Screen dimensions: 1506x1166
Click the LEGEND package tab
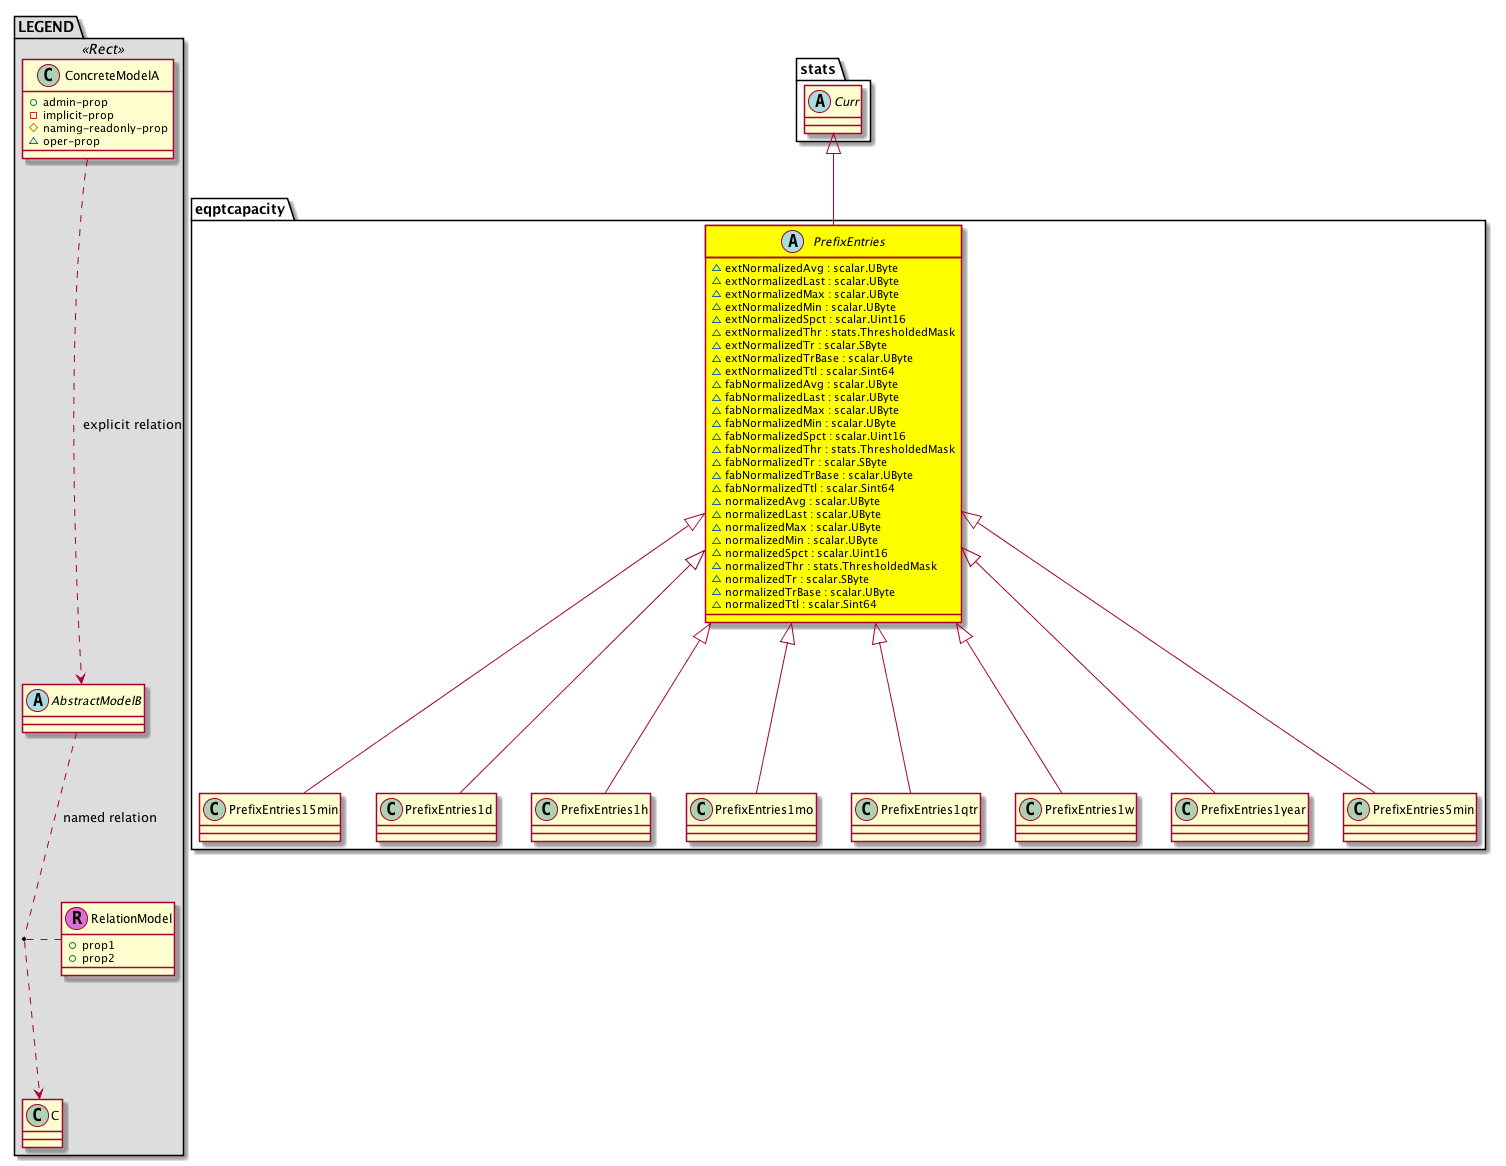tap(45, 27)
